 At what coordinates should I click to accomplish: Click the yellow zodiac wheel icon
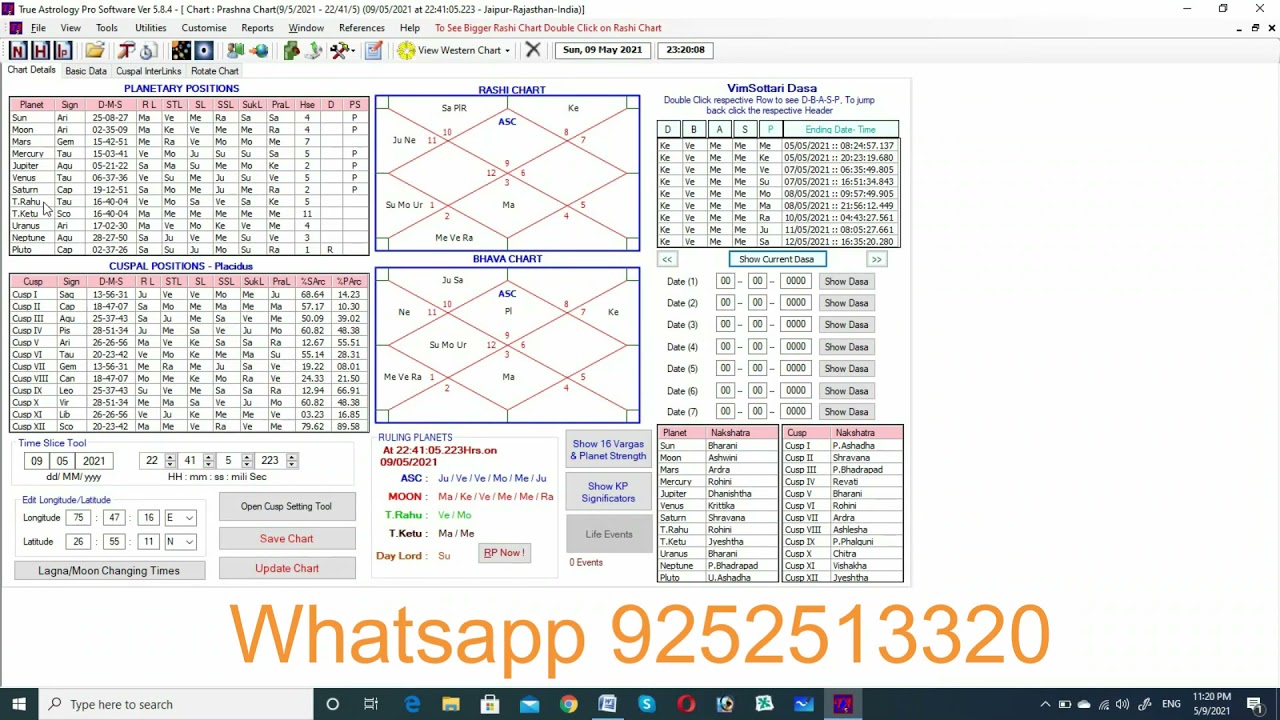[x=406, y=50]
